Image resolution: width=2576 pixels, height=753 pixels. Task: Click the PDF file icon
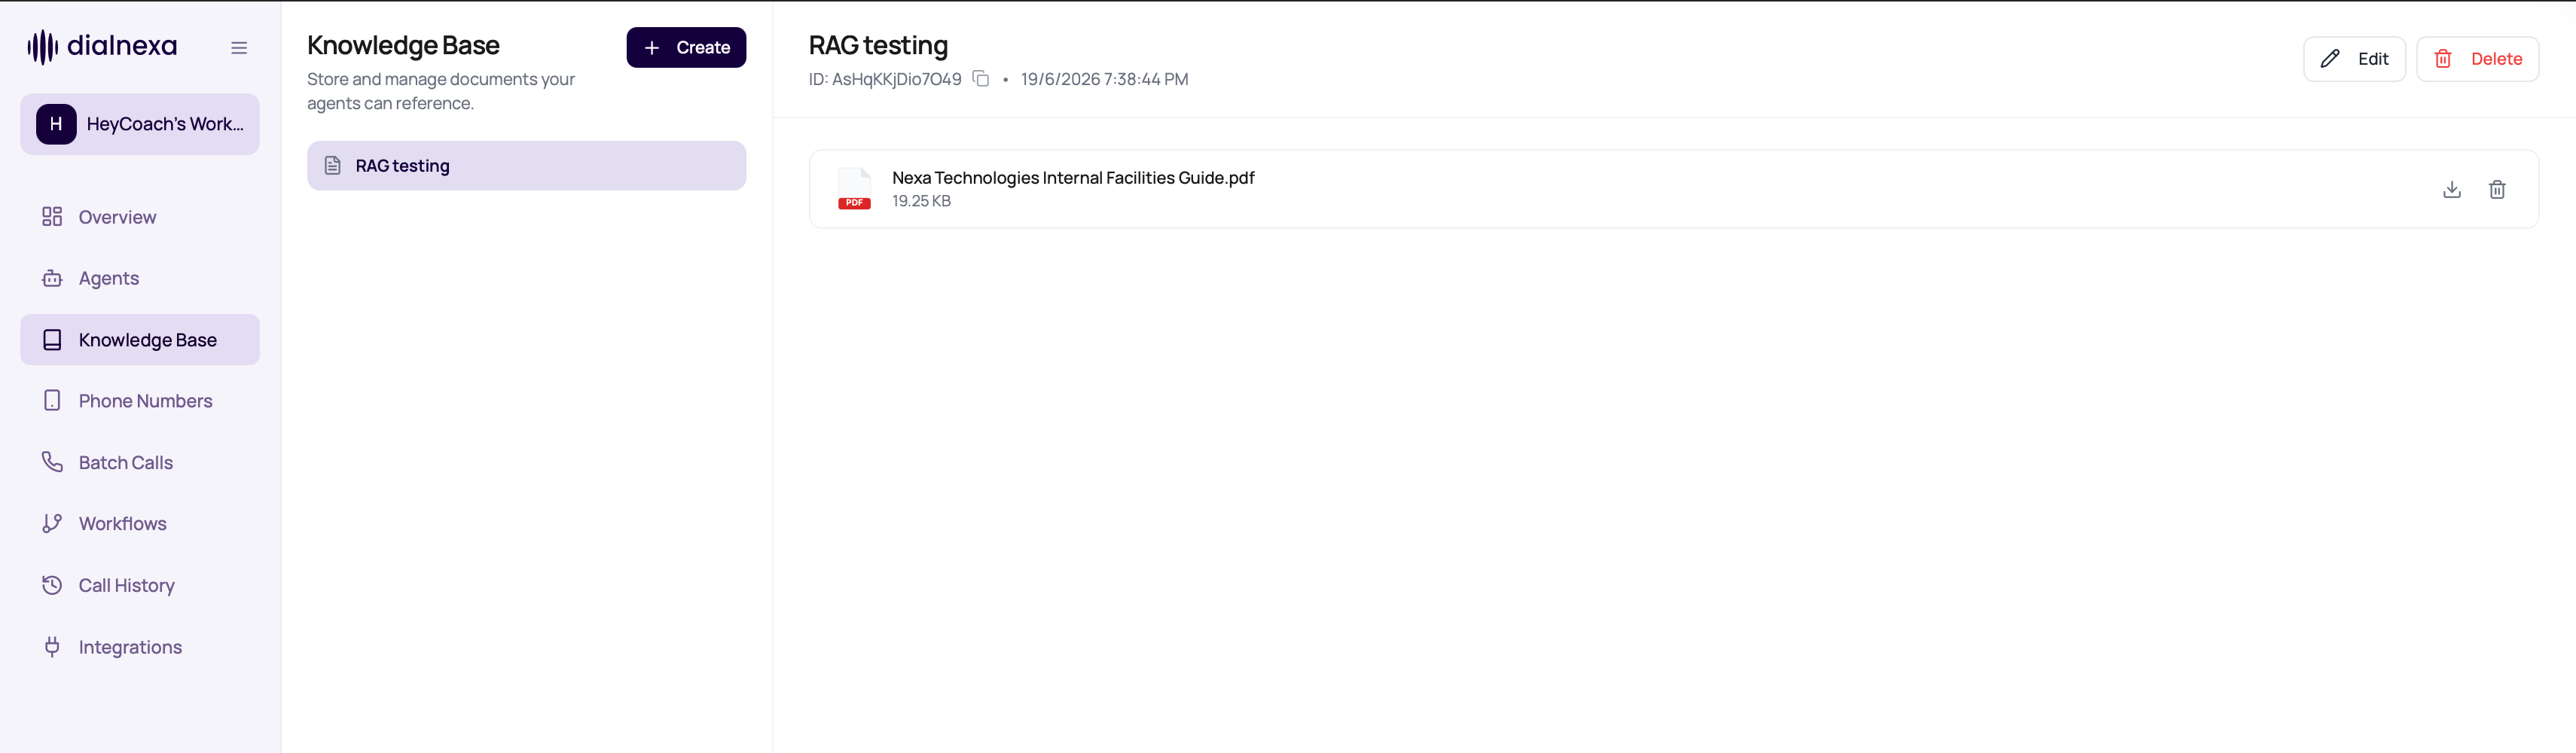point(854,189)
